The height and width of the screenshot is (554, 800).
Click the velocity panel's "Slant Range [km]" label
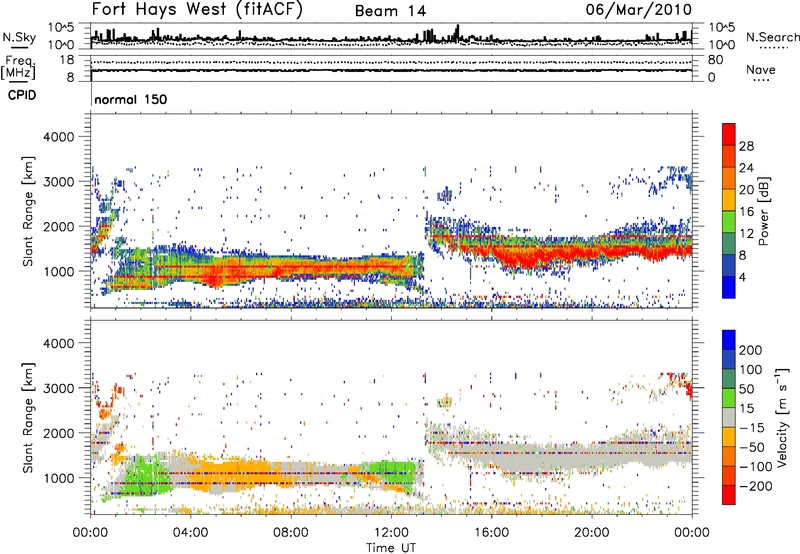[29, 418]
